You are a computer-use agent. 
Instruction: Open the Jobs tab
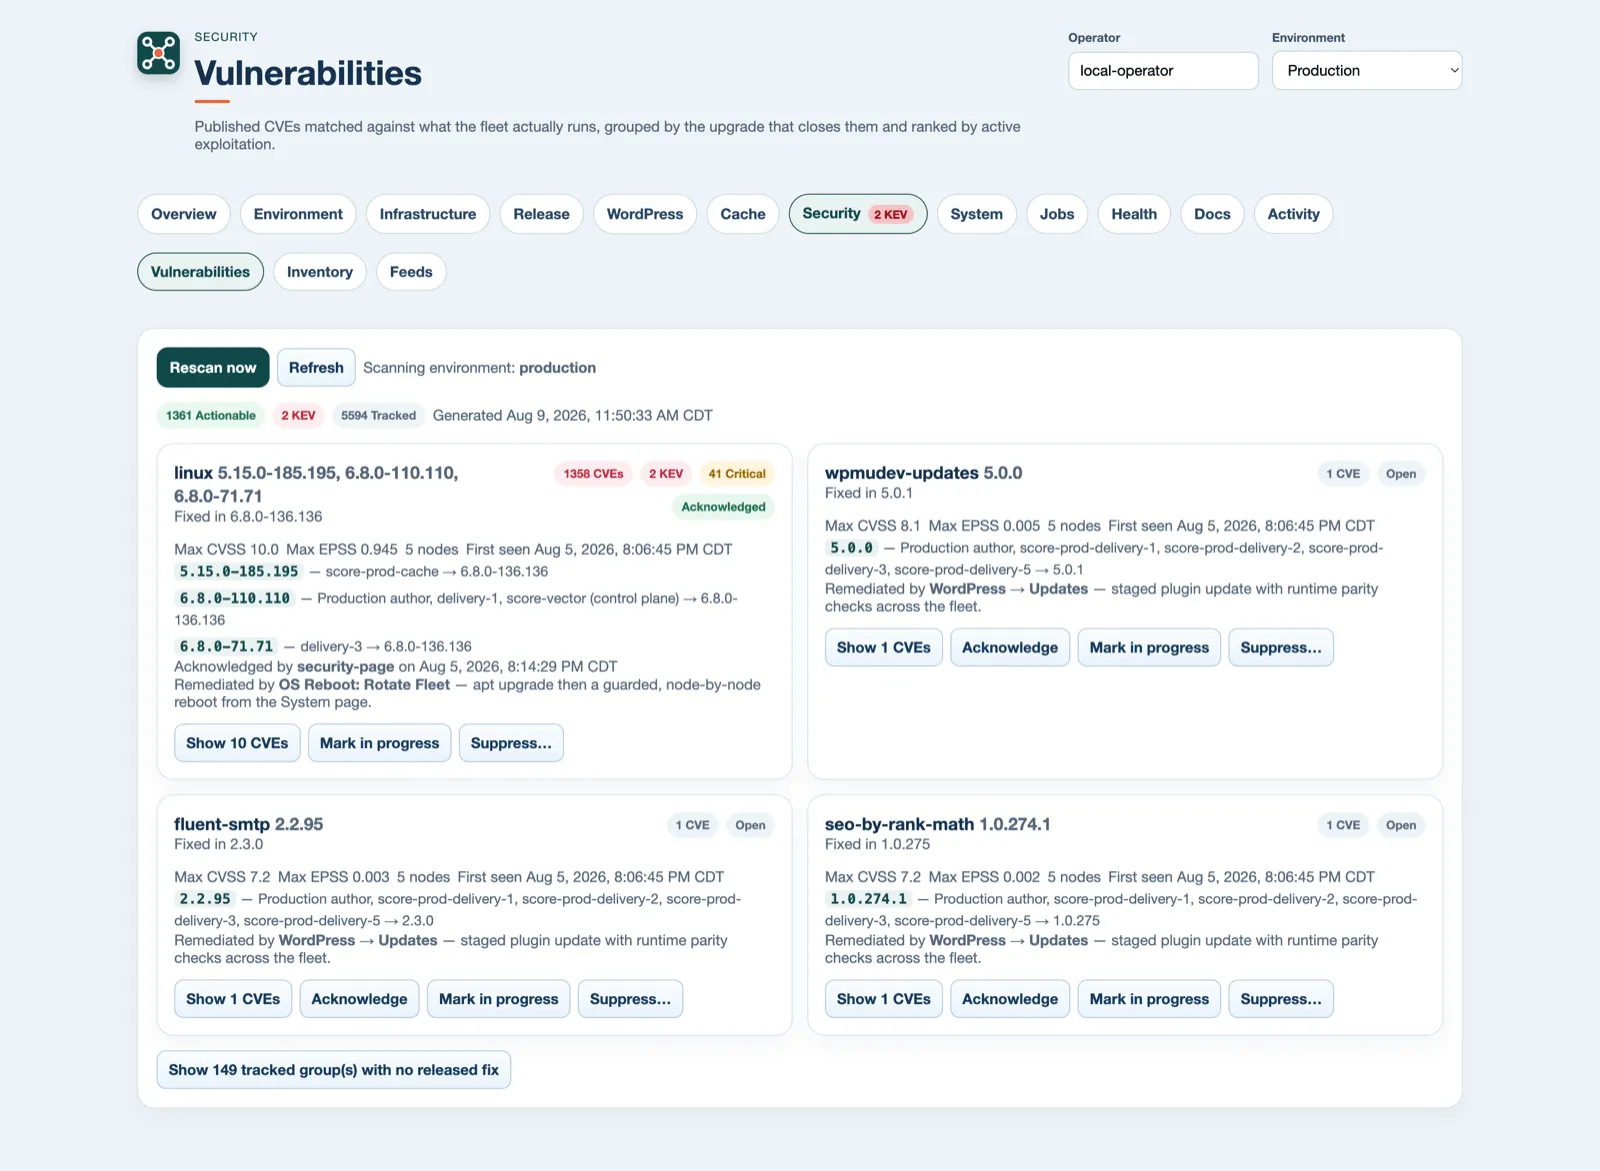[1057, 214]
